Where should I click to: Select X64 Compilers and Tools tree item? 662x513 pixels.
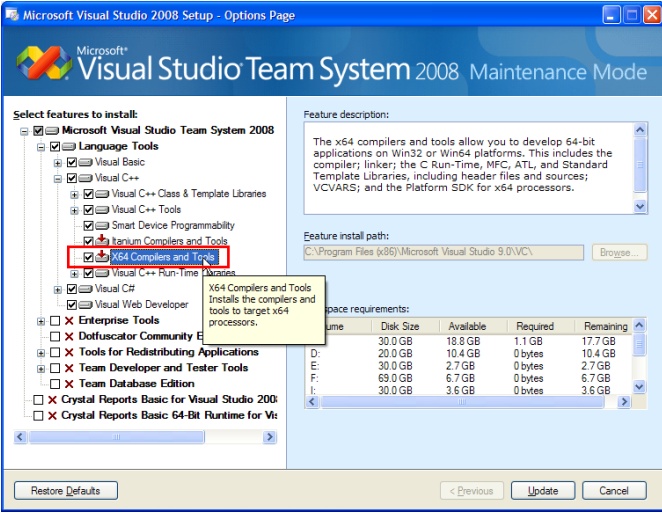click(x=164, y=257)
